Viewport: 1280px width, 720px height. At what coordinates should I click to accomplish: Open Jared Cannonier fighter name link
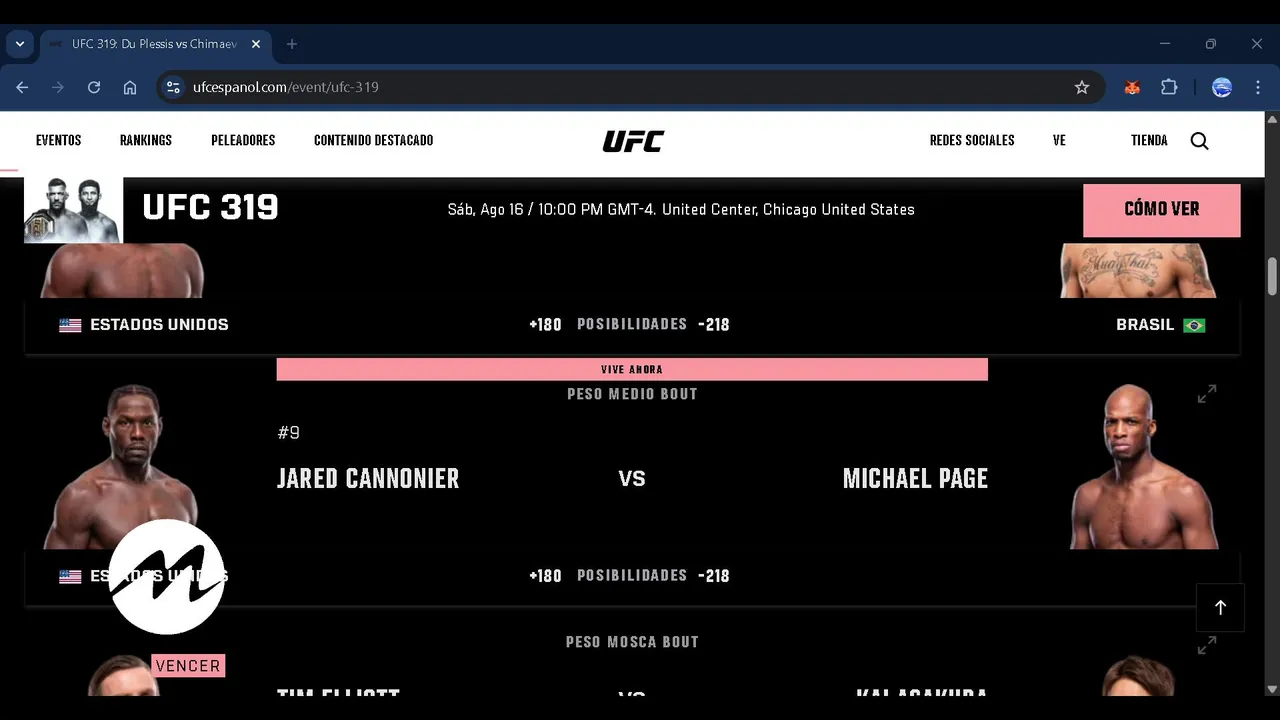coord(368,478)
